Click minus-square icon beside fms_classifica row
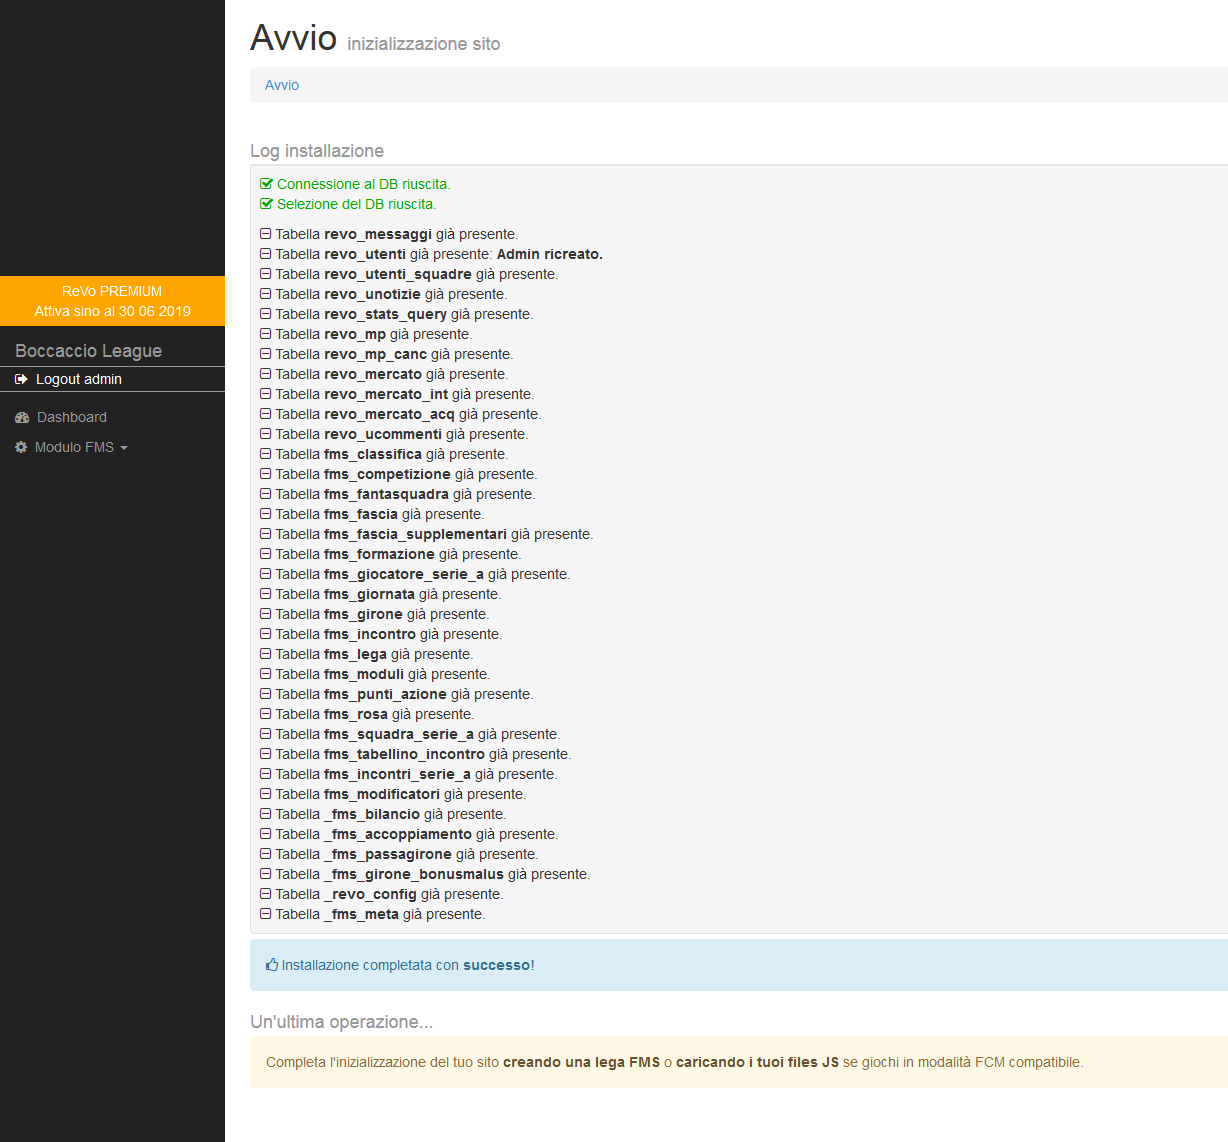Screen dimensions: 1228x1142 tap(266, 454)
